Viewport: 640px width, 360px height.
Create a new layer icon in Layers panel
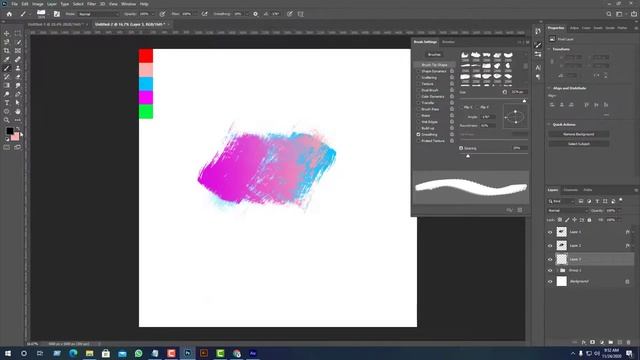click(x=620, y=342)
